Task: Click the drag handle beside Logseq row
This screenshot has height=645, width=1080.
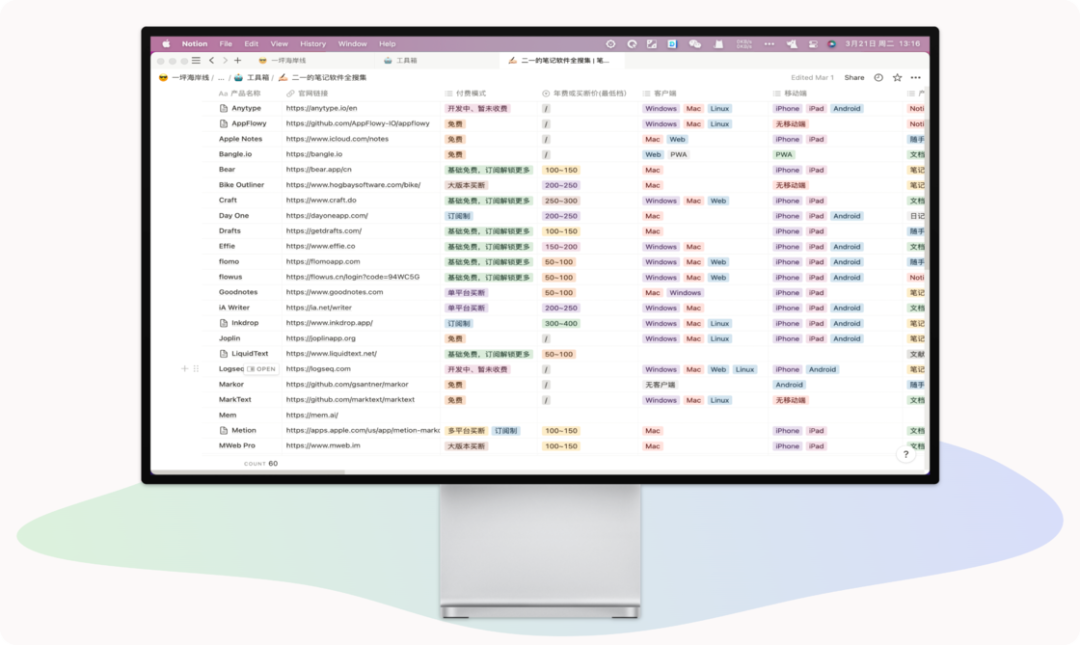Action: (196, 369)
